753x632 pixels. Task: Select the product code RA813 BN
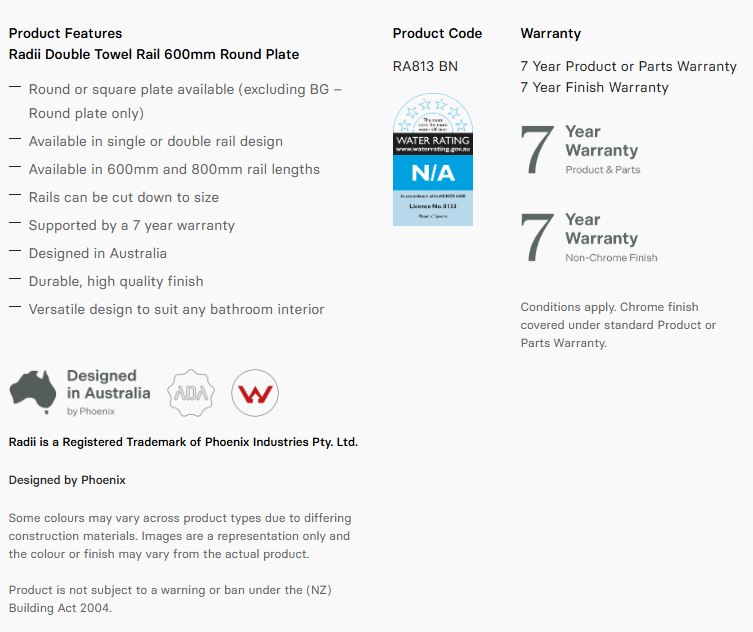pos(425,66)
